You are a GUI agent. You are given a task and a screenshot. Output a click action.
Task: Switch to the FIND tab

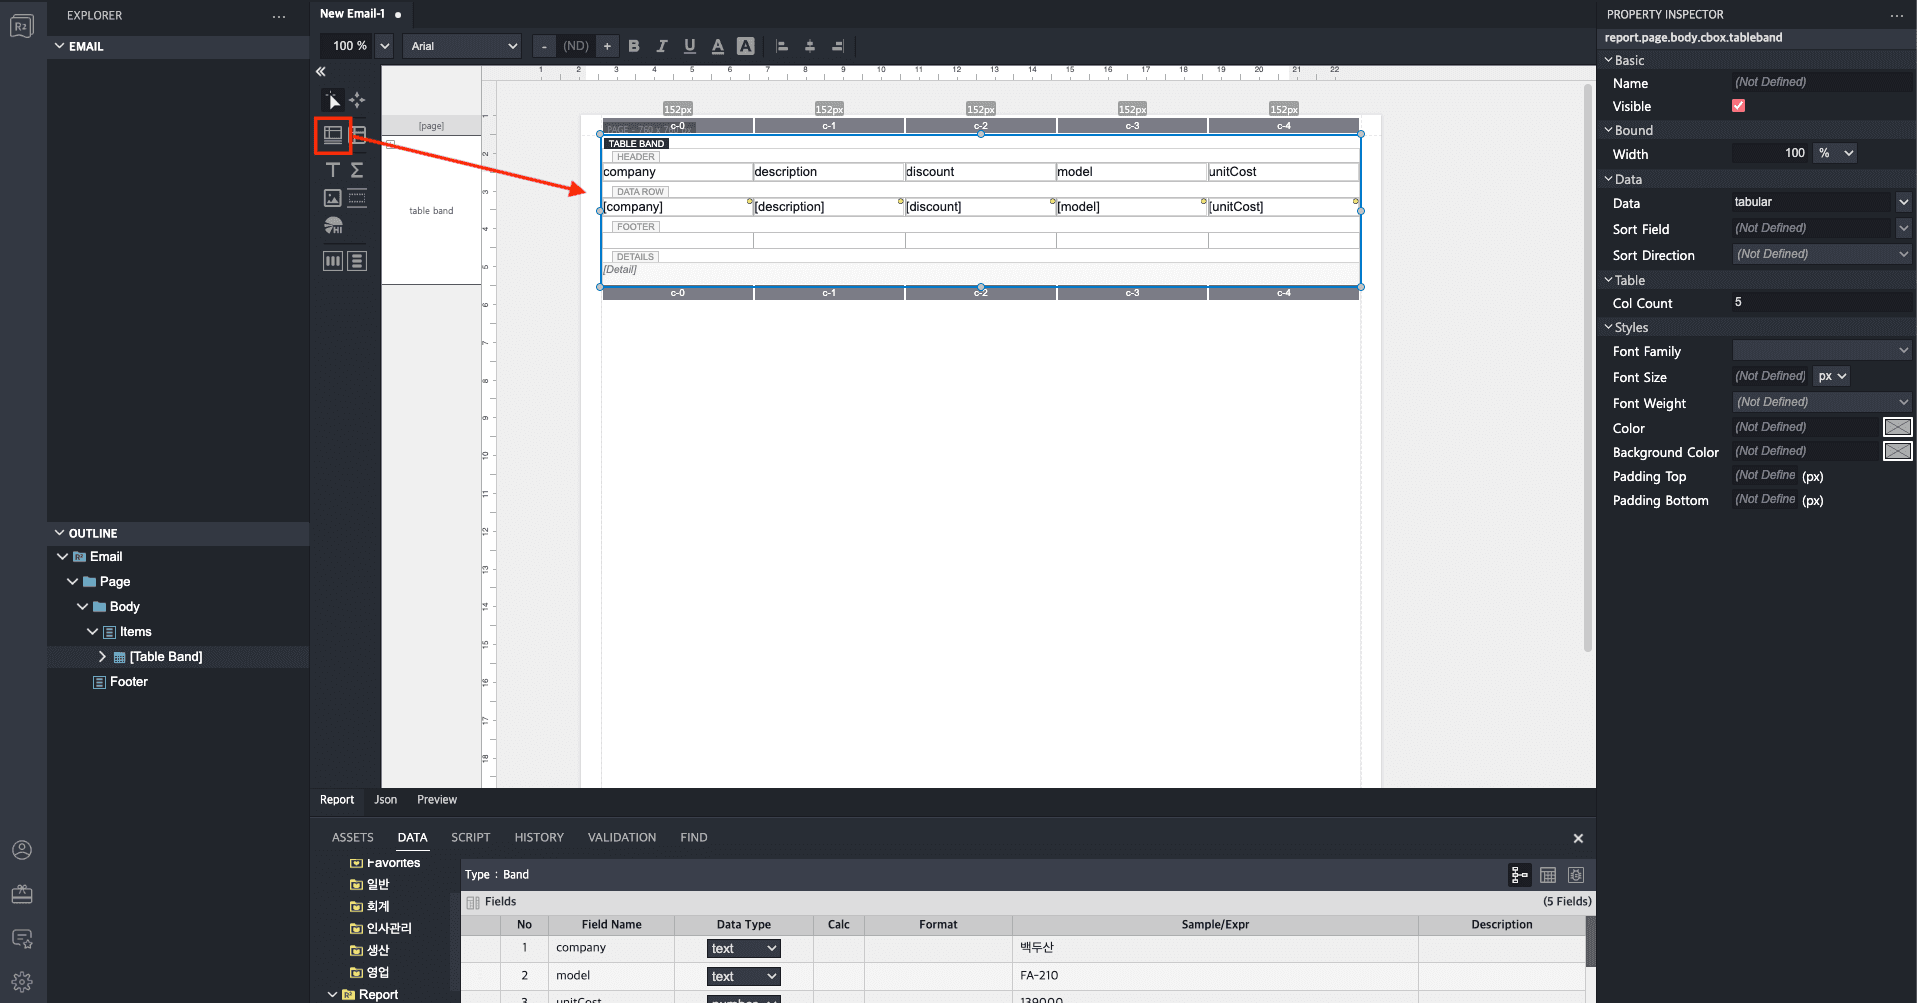coord(693,837)
